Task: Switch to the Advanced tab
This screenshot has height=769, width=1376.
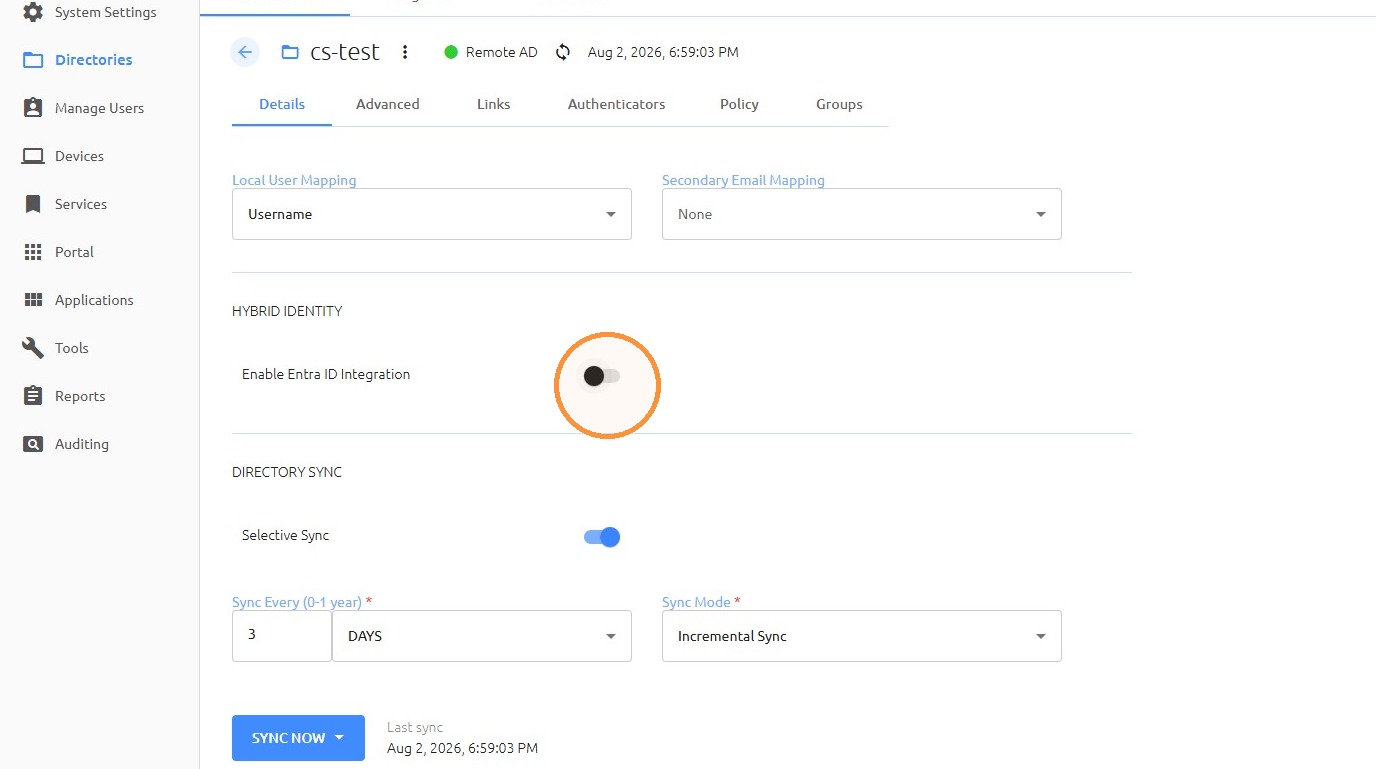Action: pyautogui.click(x=388, y=104)
